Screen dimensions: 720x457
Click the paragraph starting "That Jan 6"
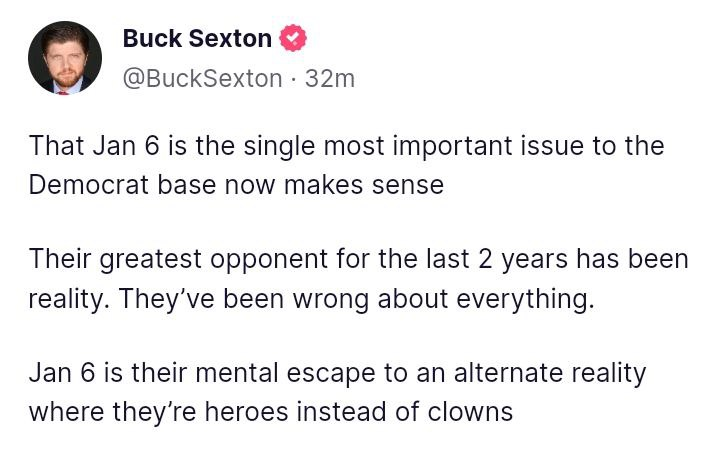[346, 165]
